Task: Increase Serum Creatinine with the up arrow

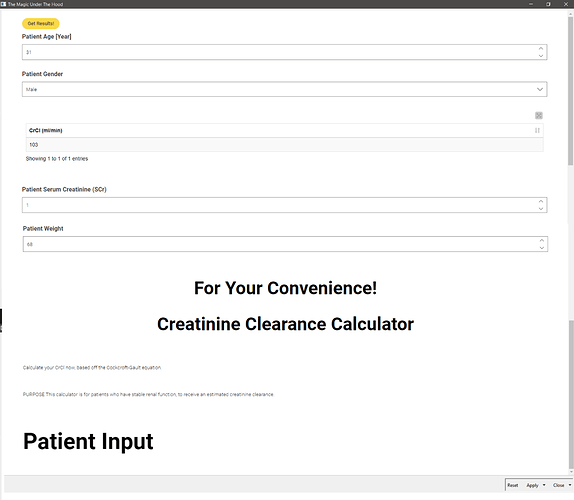Action: (x=541, y=201)
